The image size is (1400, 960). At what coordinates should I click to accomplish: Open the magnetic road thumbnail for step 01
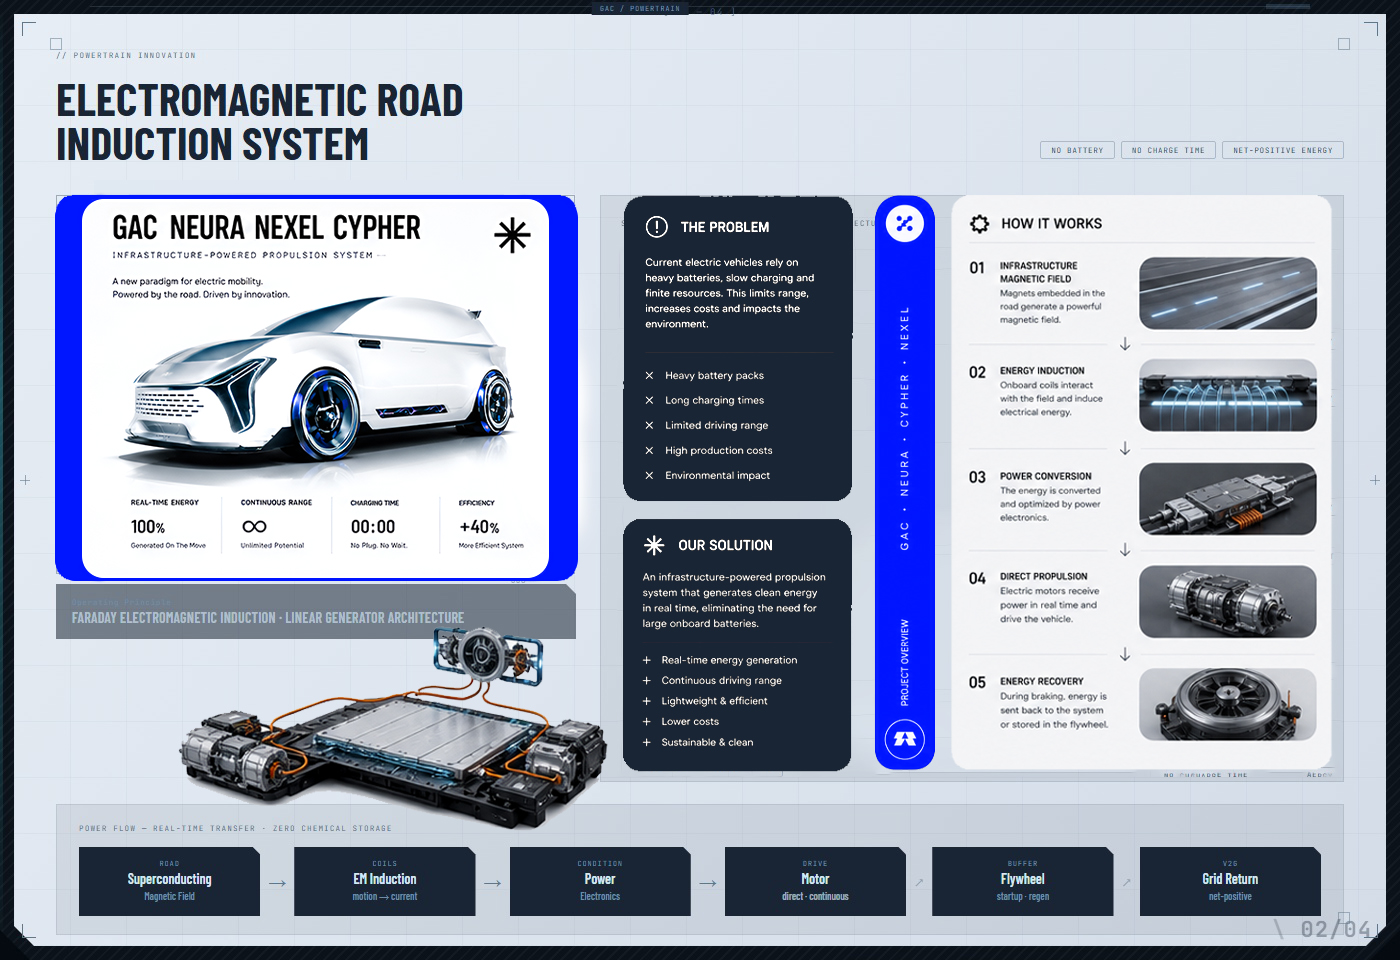(1228, 293)
